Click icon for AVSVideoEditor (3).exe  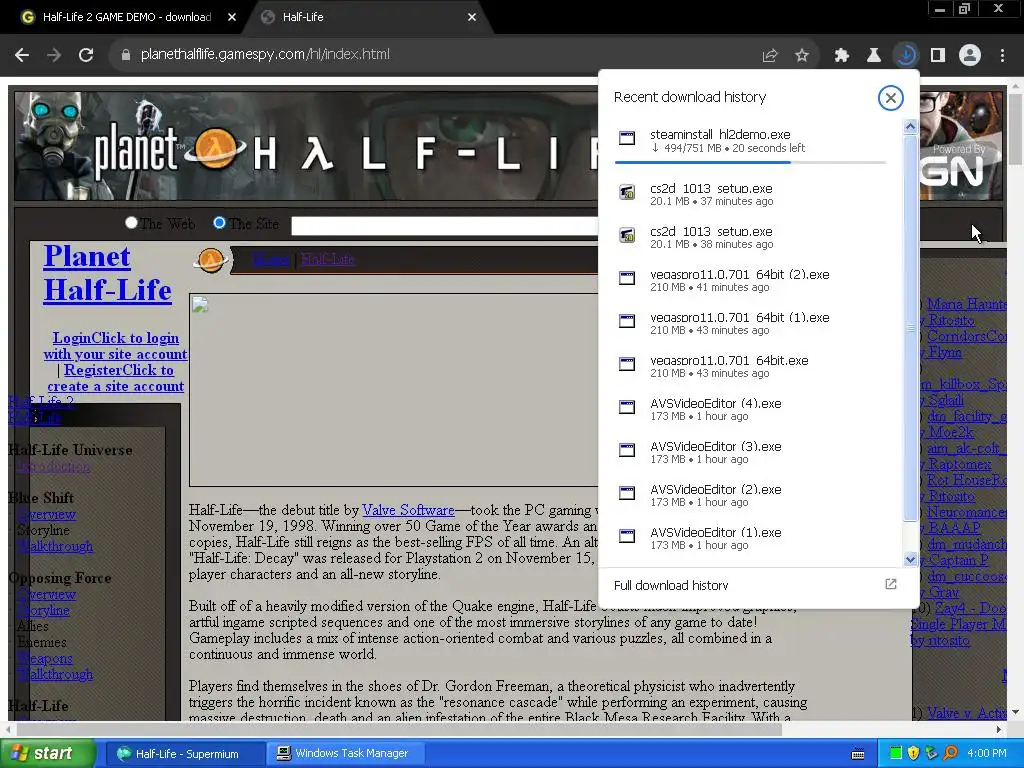[627, 451]
